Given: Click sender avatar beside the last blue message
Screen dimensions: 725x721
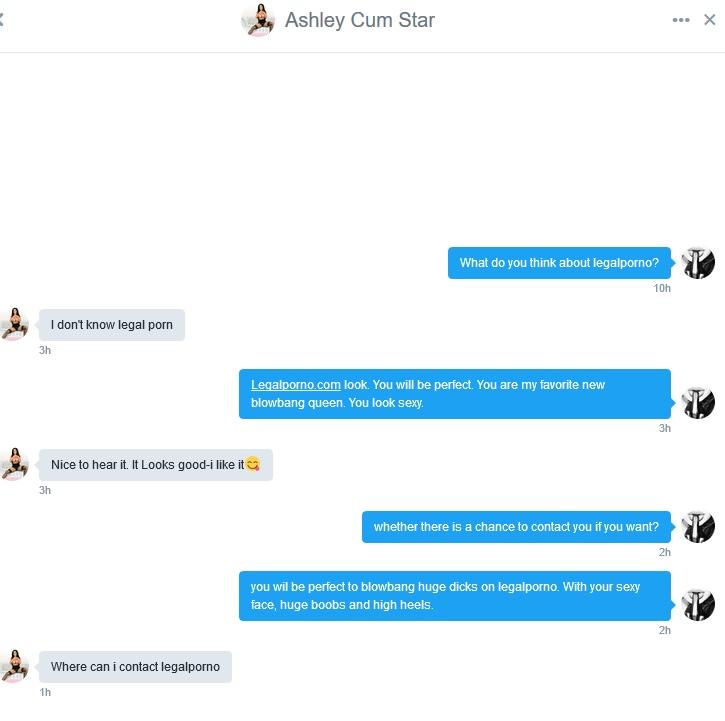Looking at the screenshot, I should [699, 604].
